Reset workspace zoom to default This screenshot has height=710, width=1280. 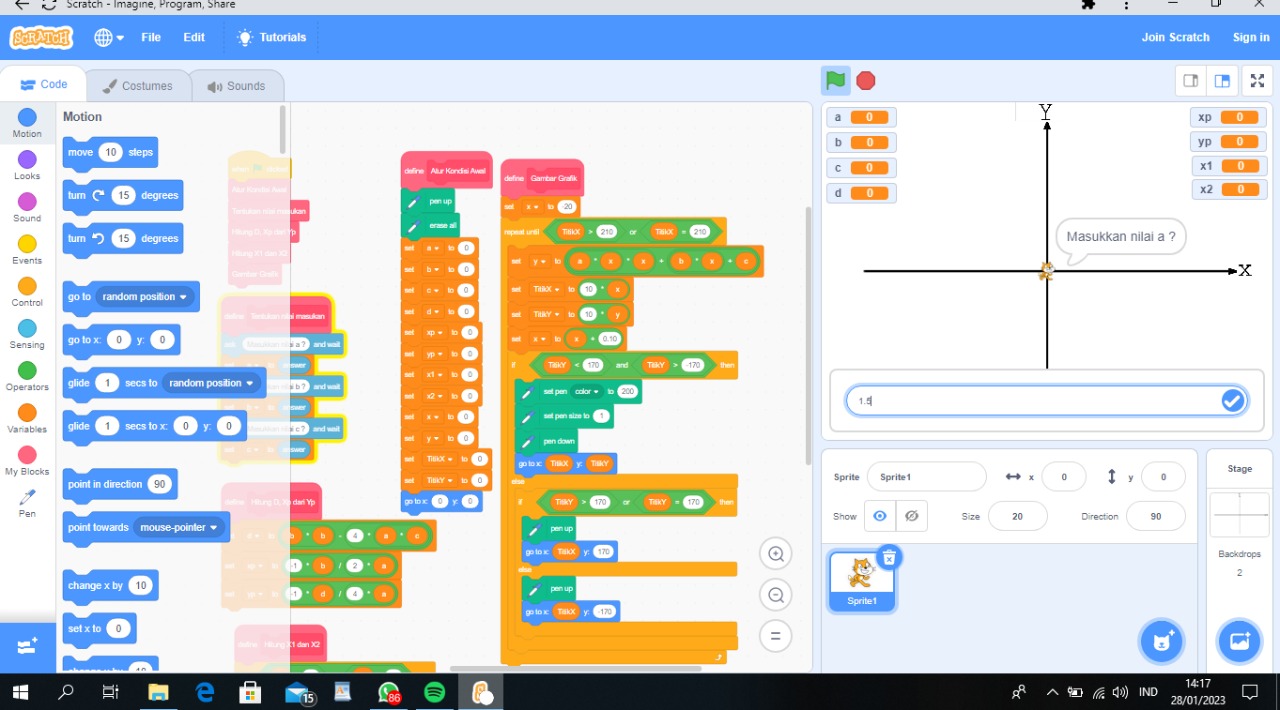click(775, 635)
